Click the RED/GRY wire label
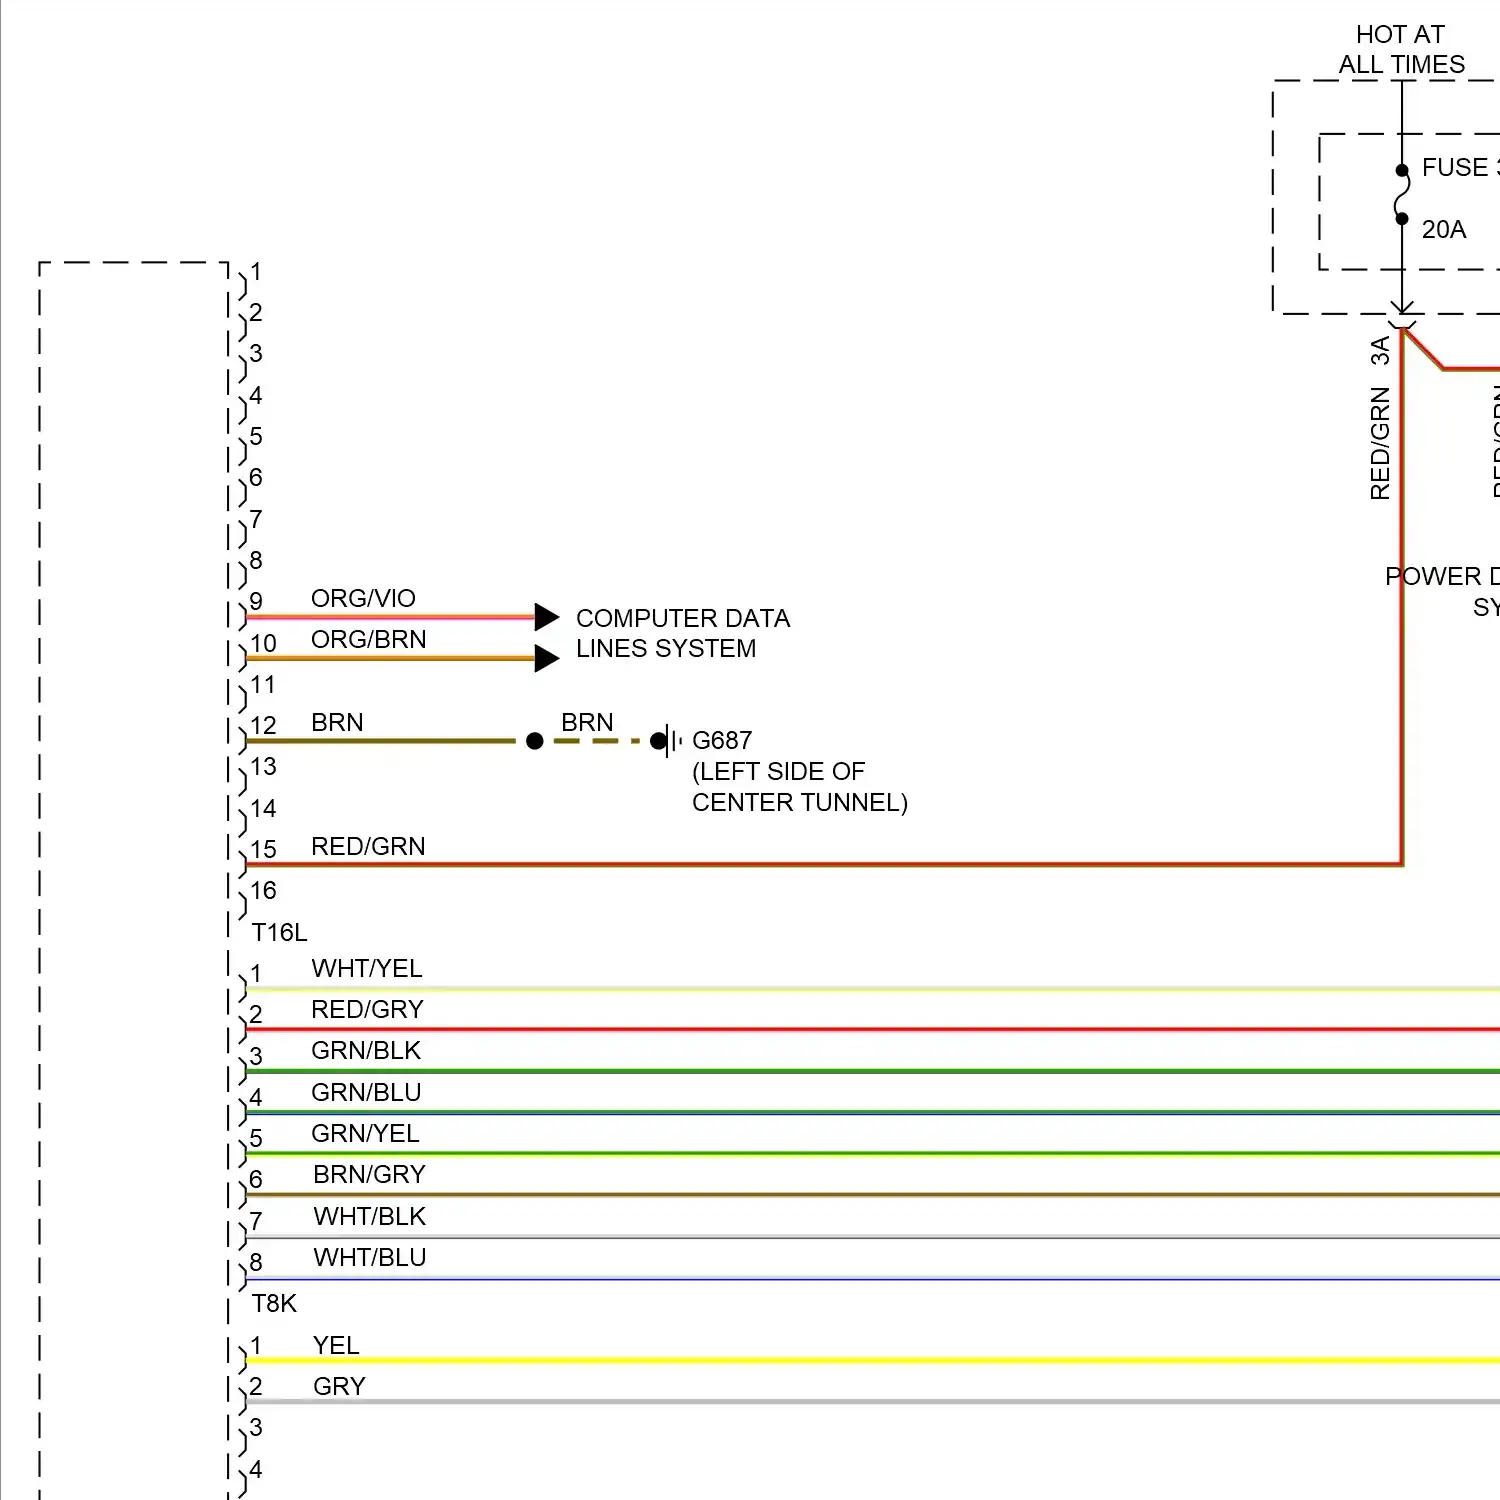This screenshot has width=1500, height=1500. pos(367,1009)
